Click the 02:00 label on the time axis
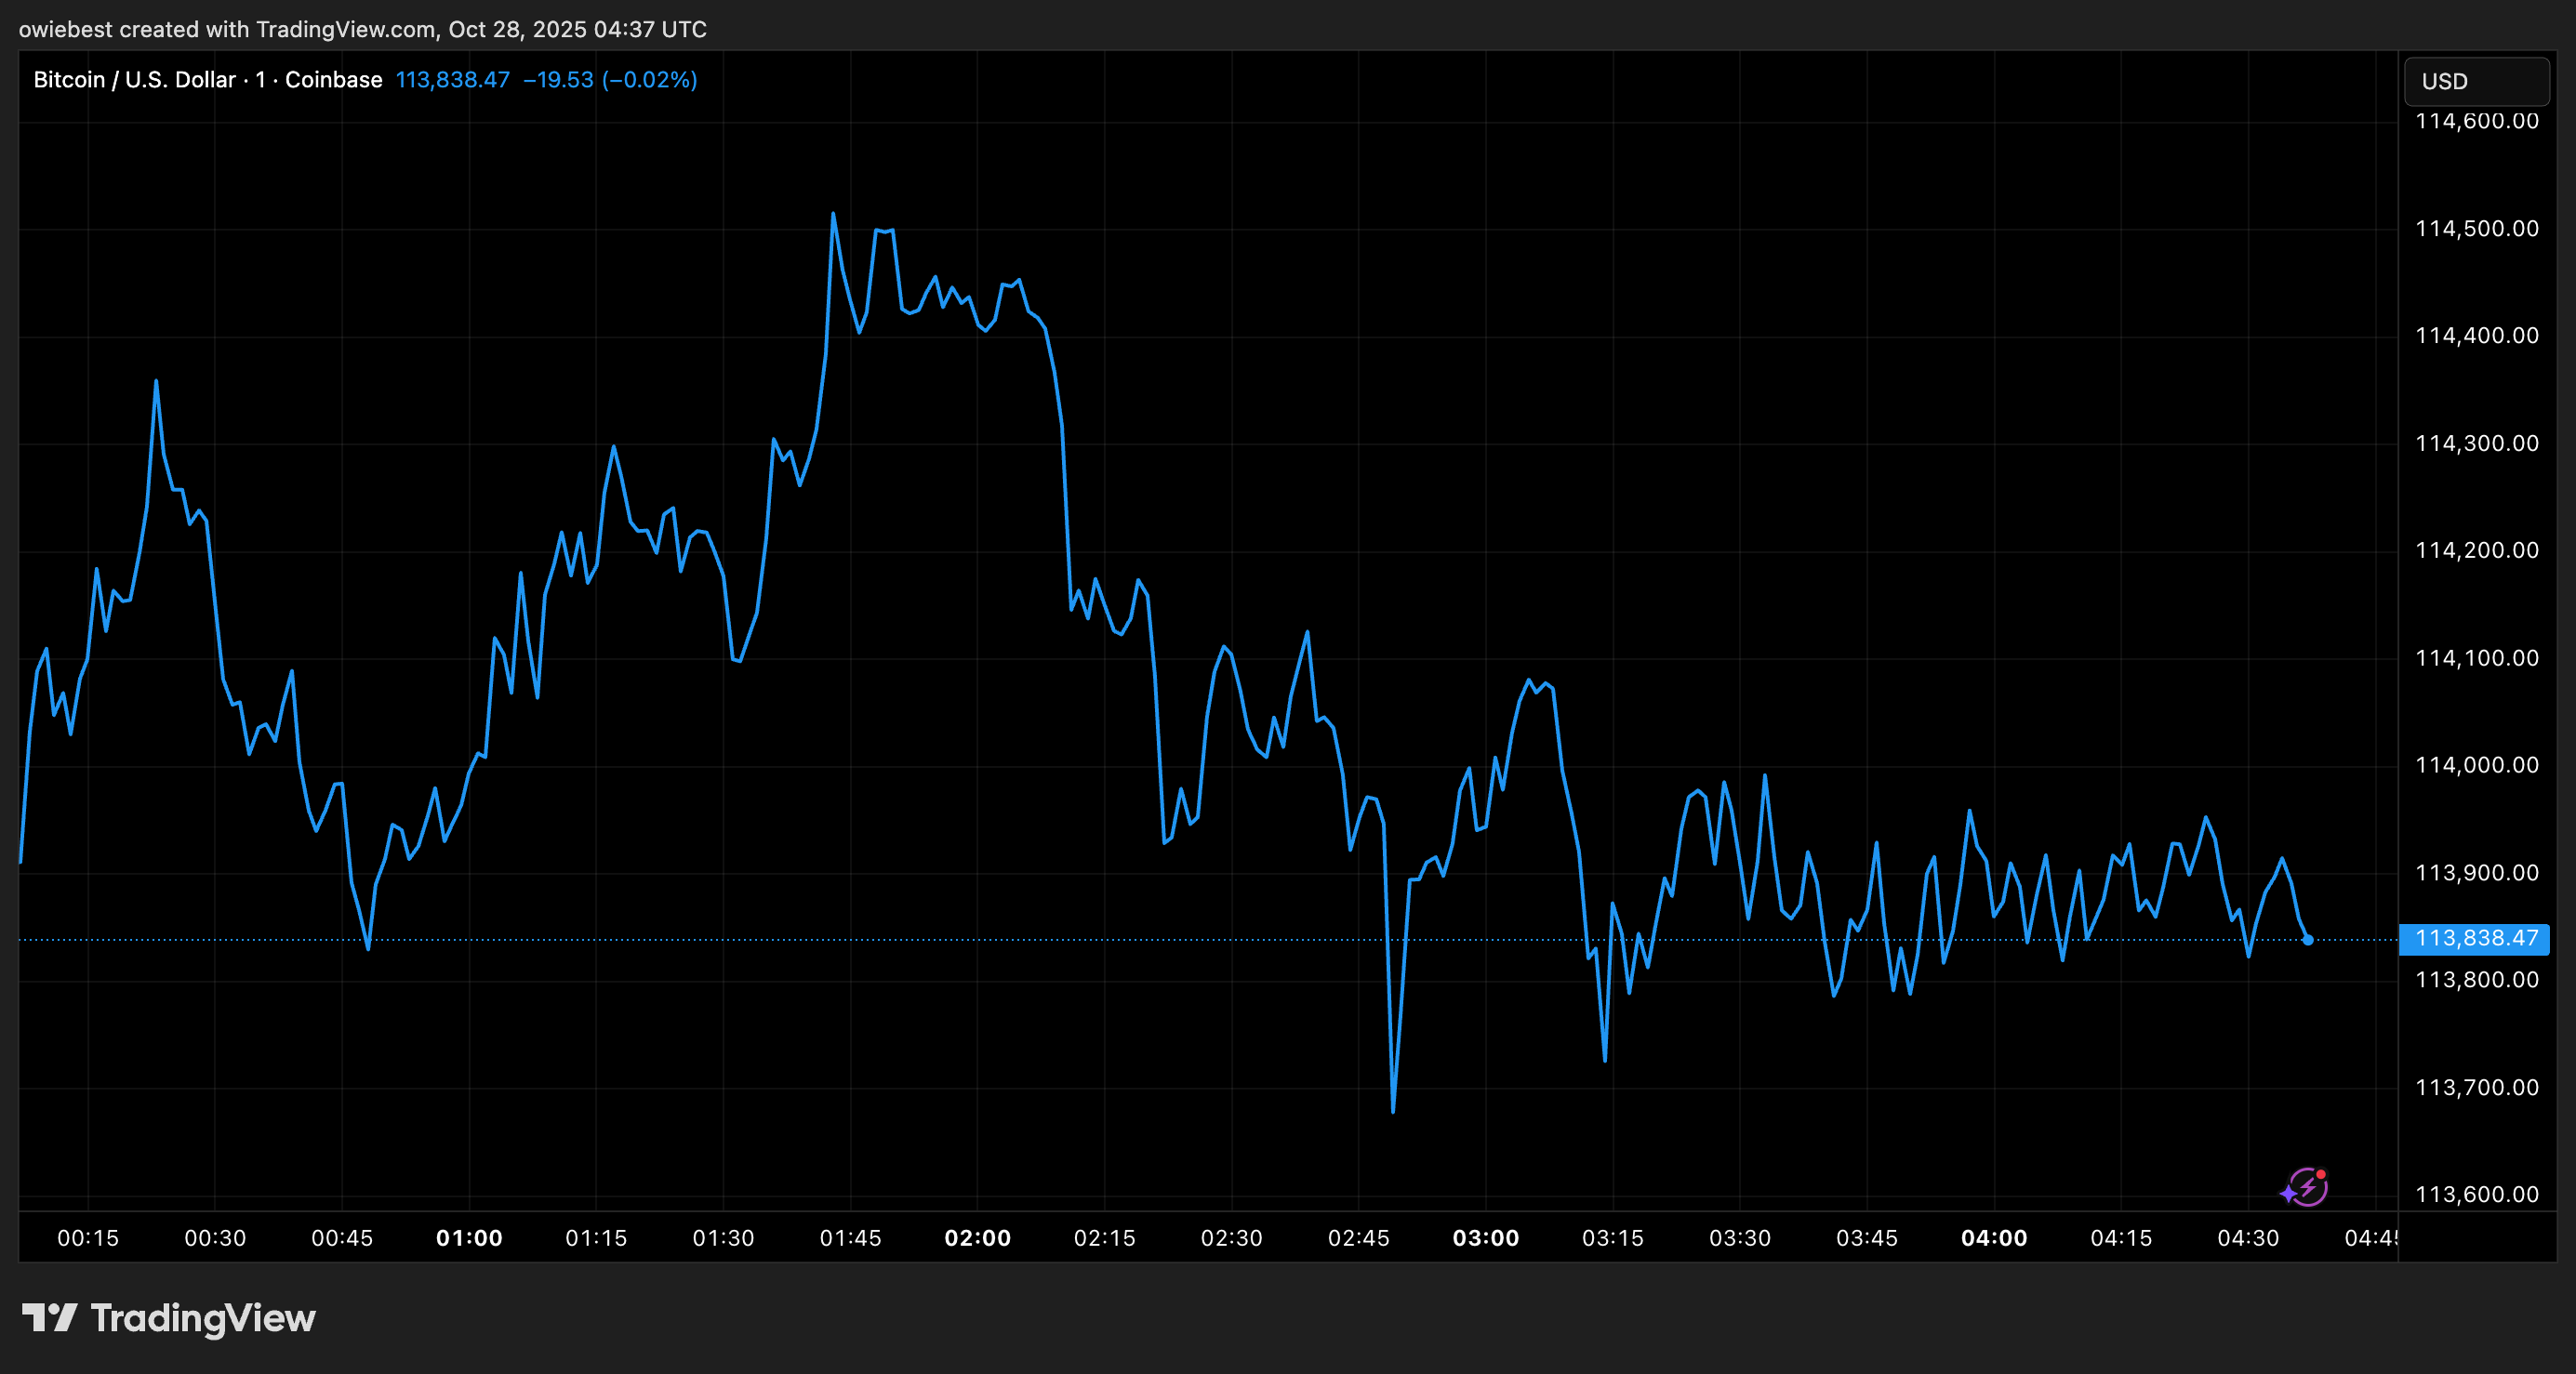Viewport: 2576px width, 1374px height. pos(979,1237)
